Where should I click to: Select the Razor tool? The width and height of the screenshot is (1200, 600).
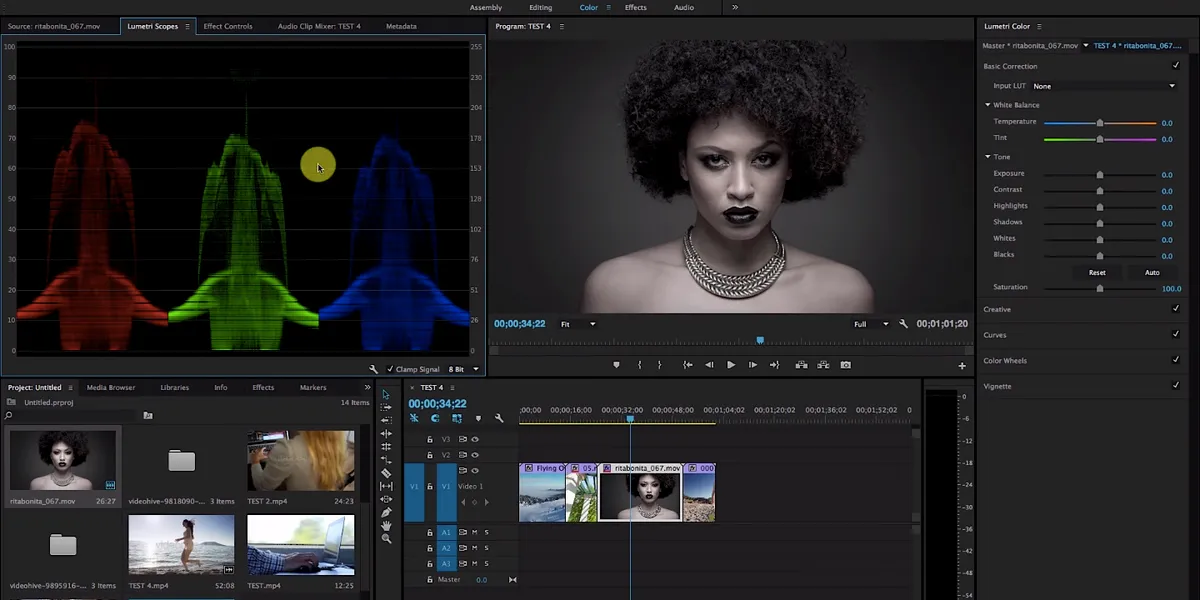tap(386, 473)
